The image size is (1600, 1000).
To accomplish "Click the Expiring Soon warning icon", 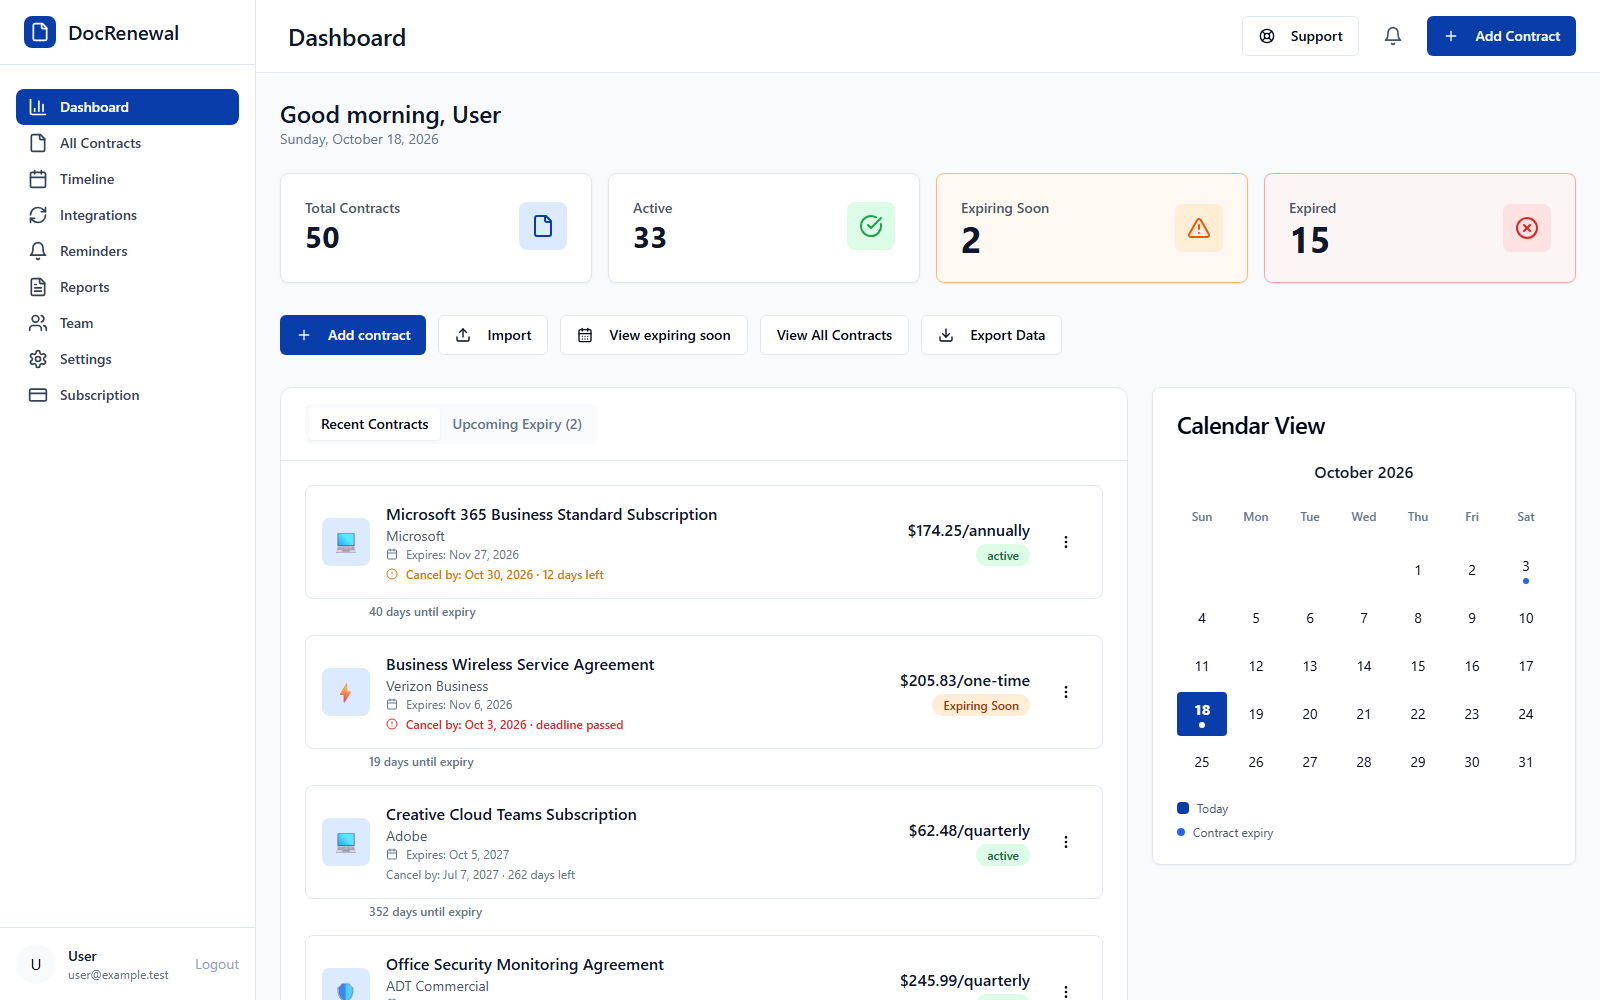I will 1199,228.
